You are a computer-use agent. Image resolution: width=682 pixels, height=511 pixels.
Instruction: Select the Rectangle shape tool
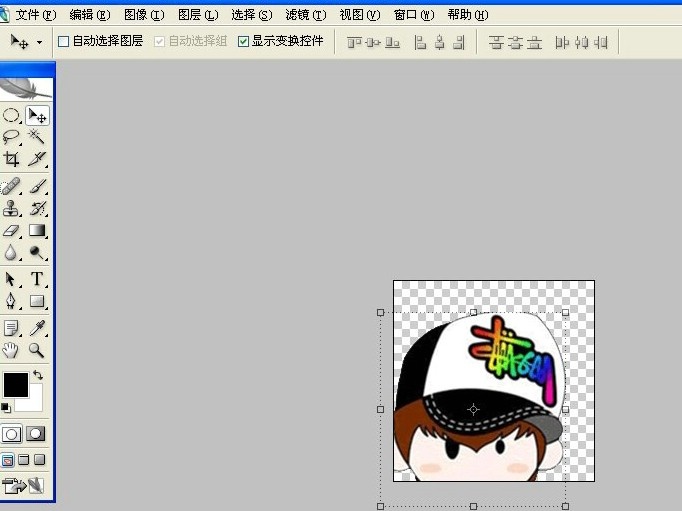[x=37, y=301]
